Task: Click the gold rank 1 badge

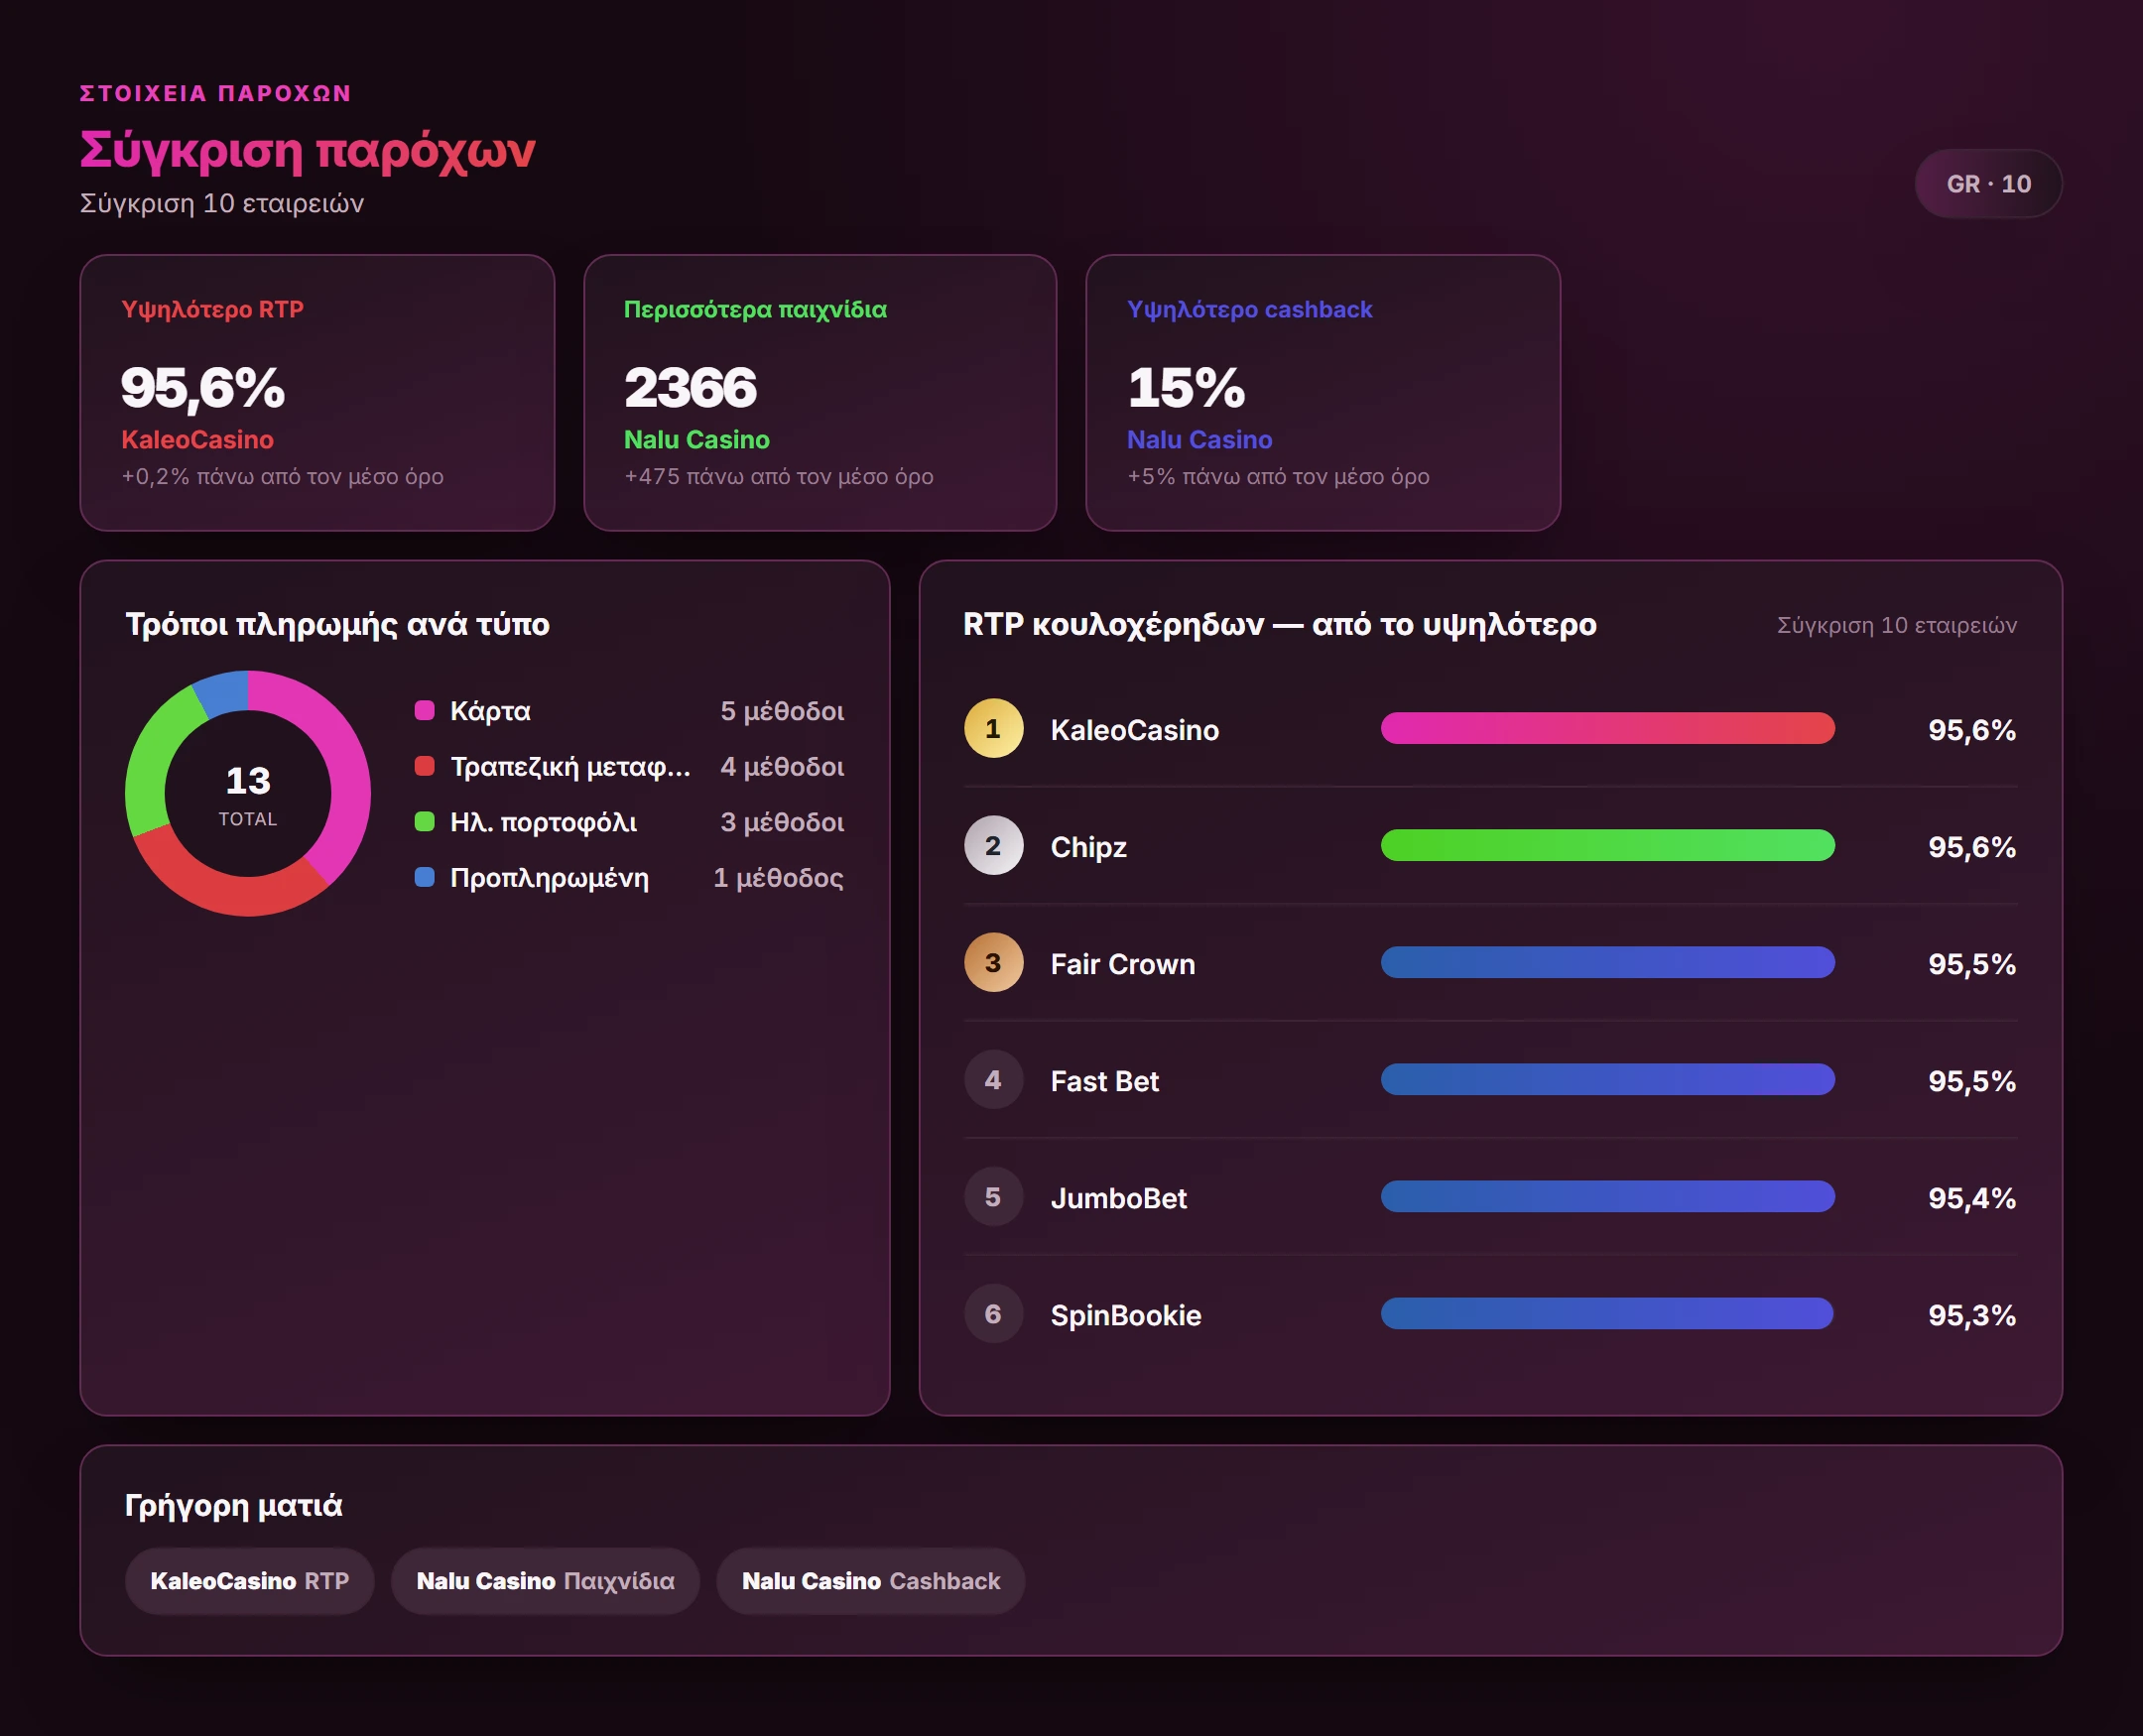Action: click(993, 729)
